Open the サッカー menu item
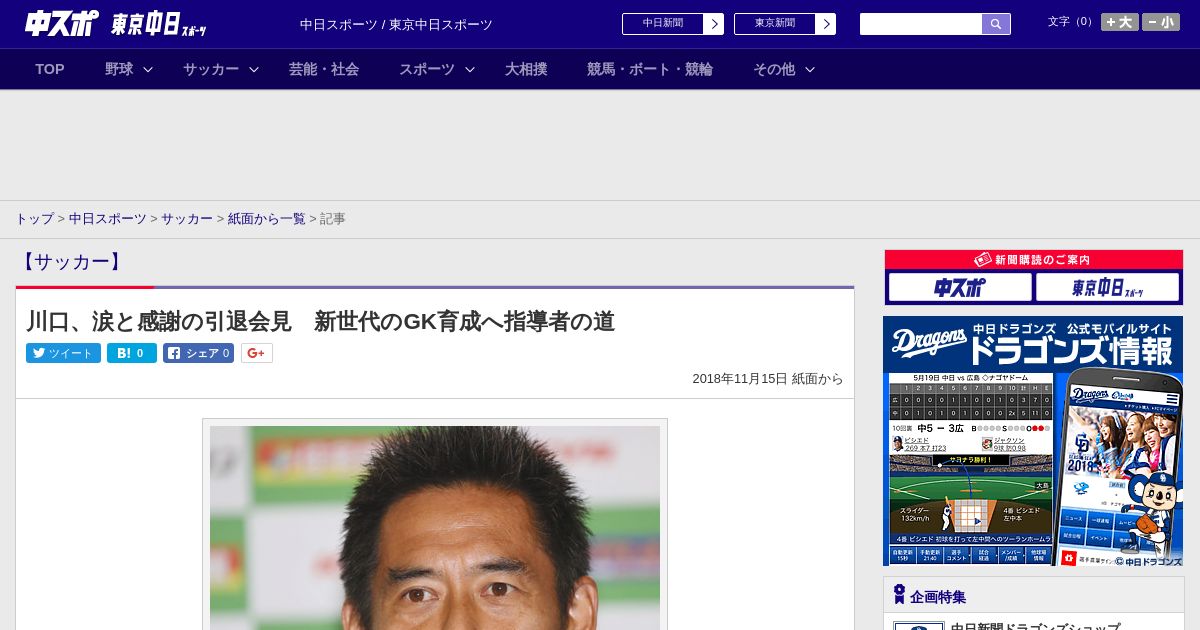Viewport: 1200px width, 630px height. 211,69
